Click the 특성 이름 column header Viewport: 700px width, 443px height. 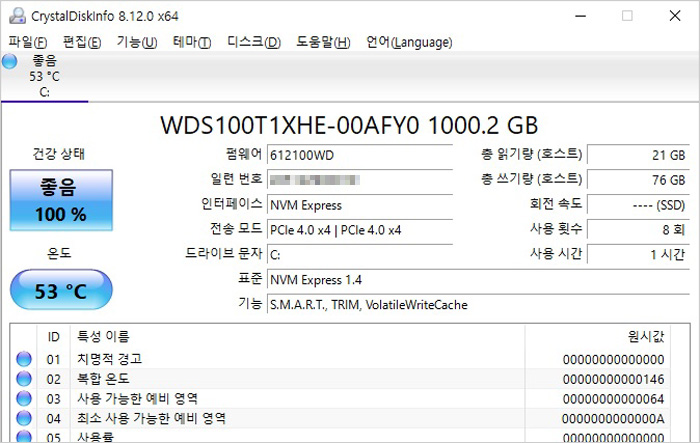(297, 337)
